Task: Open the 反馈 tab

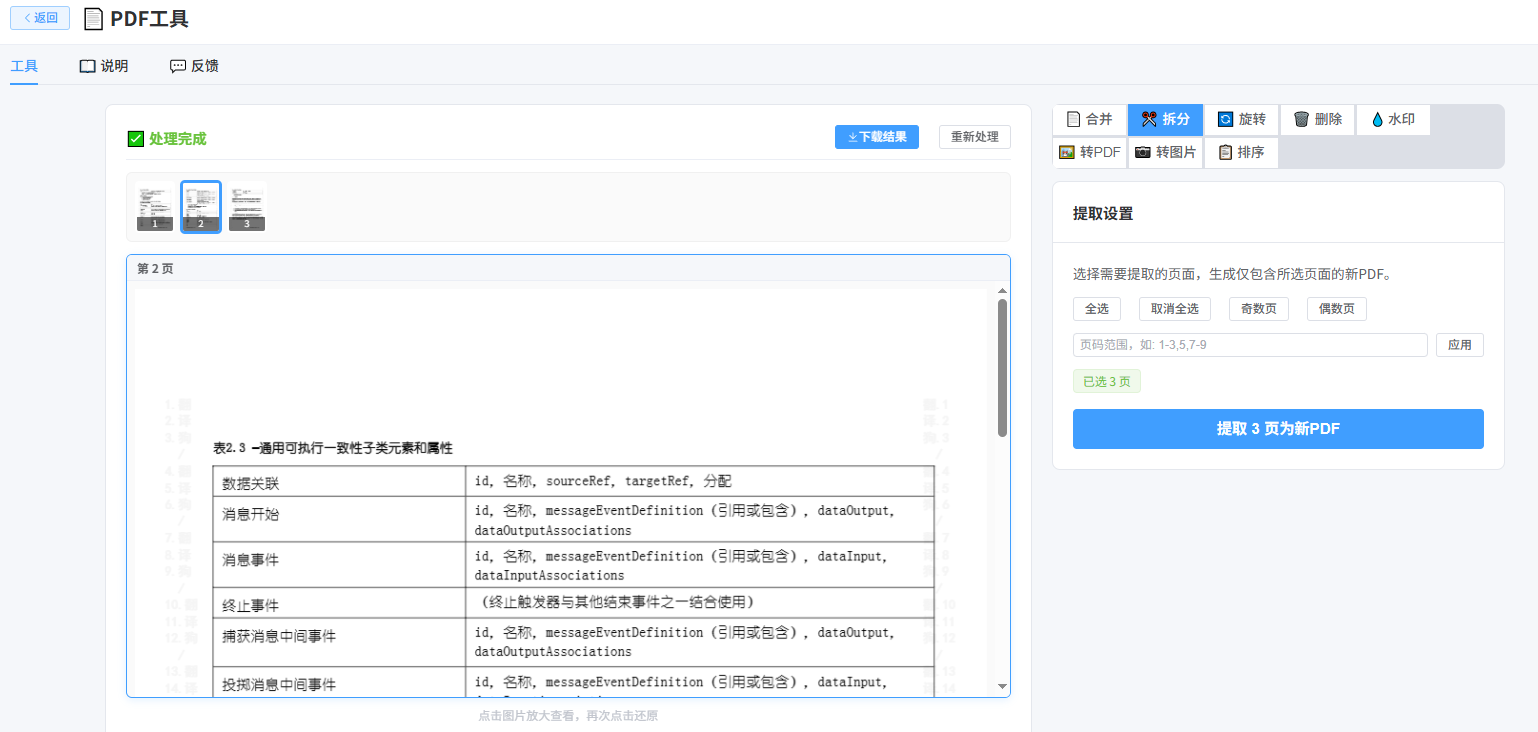Action: pos(194,66)
